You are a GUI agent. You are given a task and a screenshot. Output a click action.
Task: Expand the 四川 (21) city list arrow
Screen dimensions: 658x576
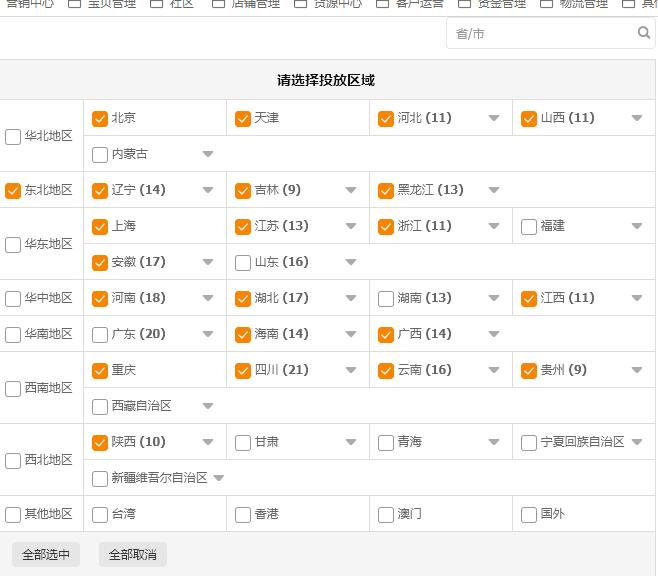pos(351,370)
